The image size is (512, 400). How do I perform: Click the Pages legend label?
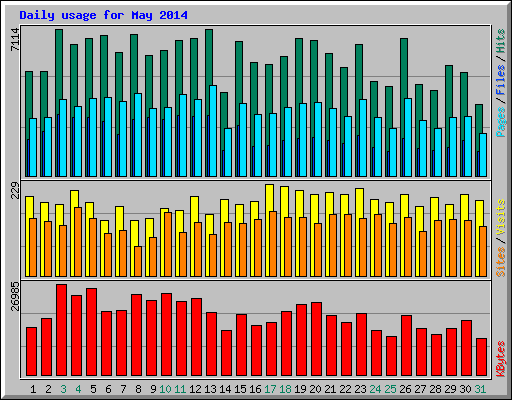pos(501,122)
